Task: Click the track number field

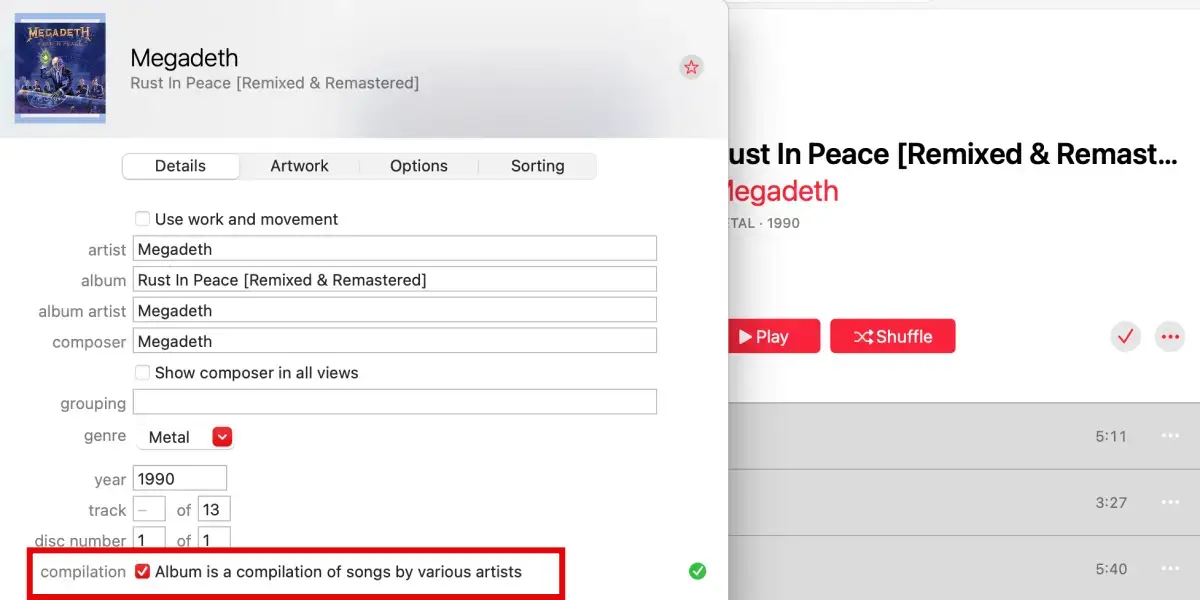Action: pos(149,509)
